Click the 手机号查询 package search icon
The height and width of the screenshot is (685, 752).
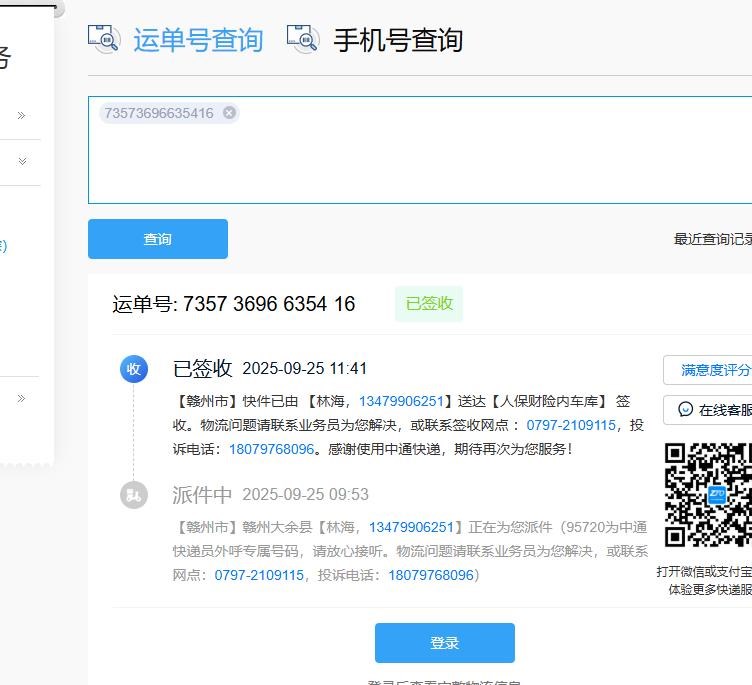coord(303,39)
